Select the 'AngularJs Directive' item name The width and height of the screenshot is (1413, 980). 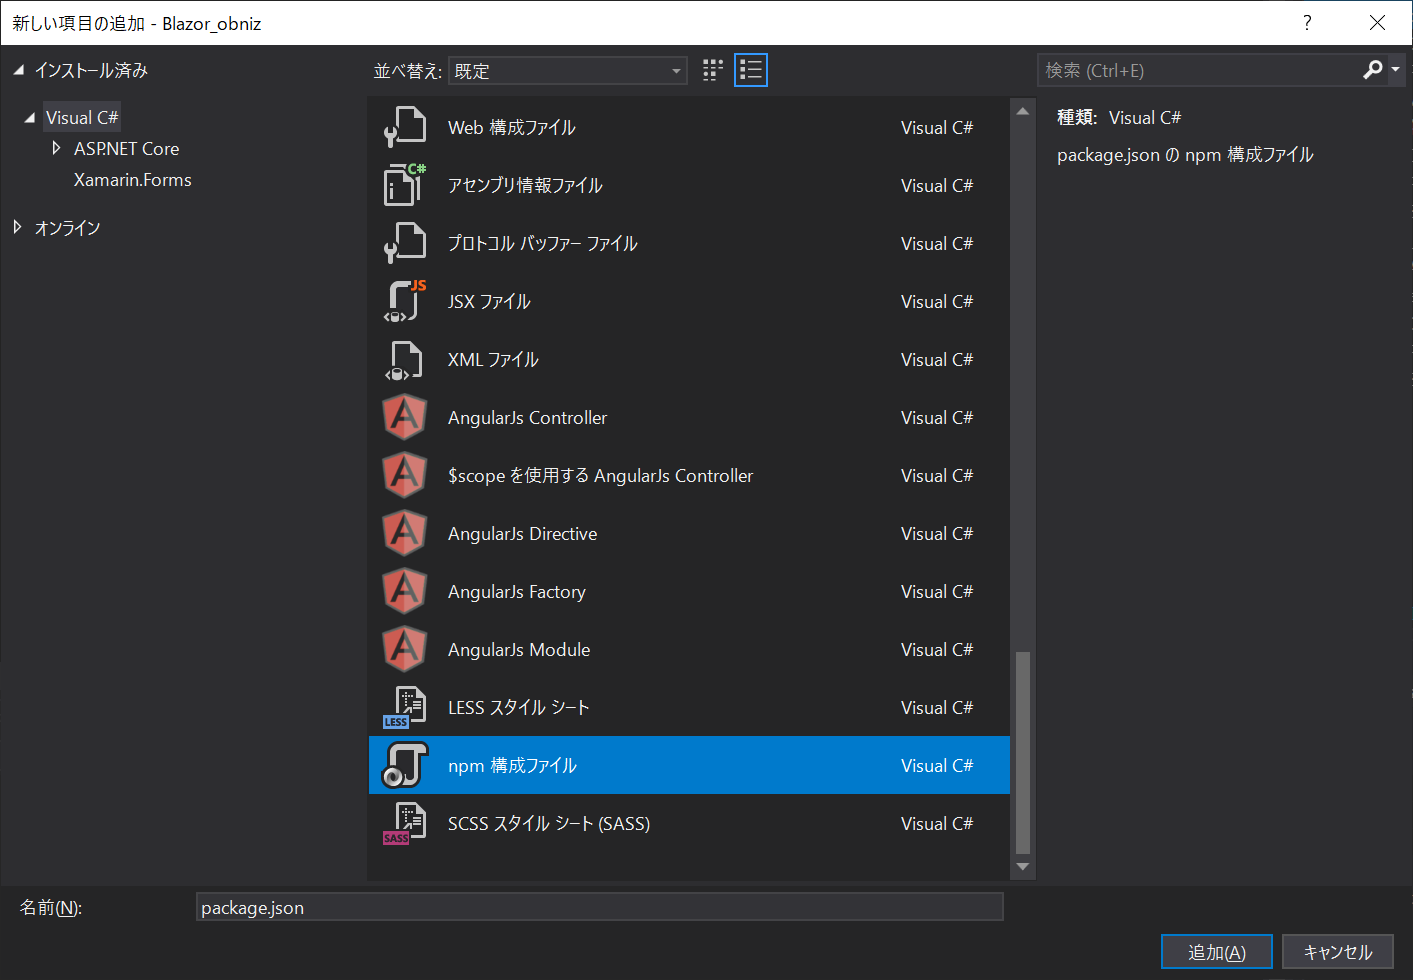coord(522,533)
